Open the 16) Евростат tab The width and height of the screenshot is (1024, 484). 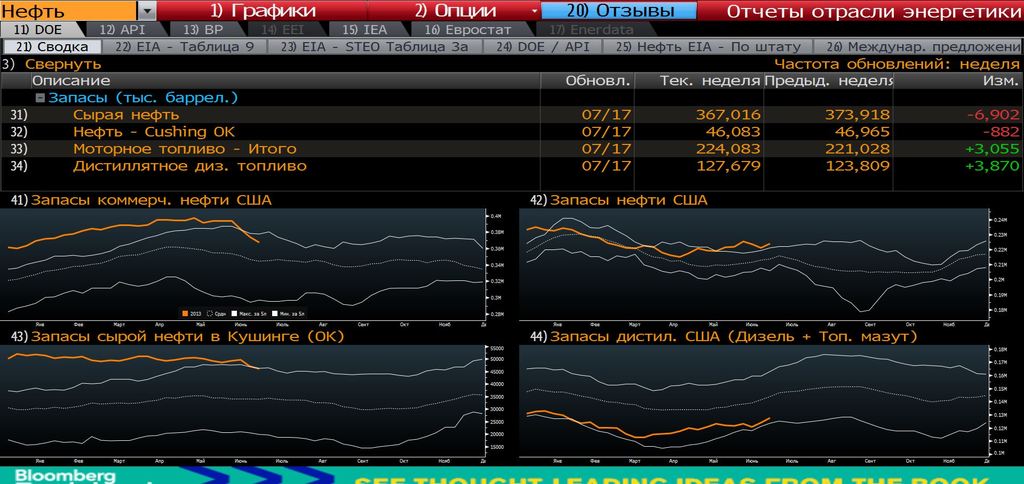click(x=468, y=29)
